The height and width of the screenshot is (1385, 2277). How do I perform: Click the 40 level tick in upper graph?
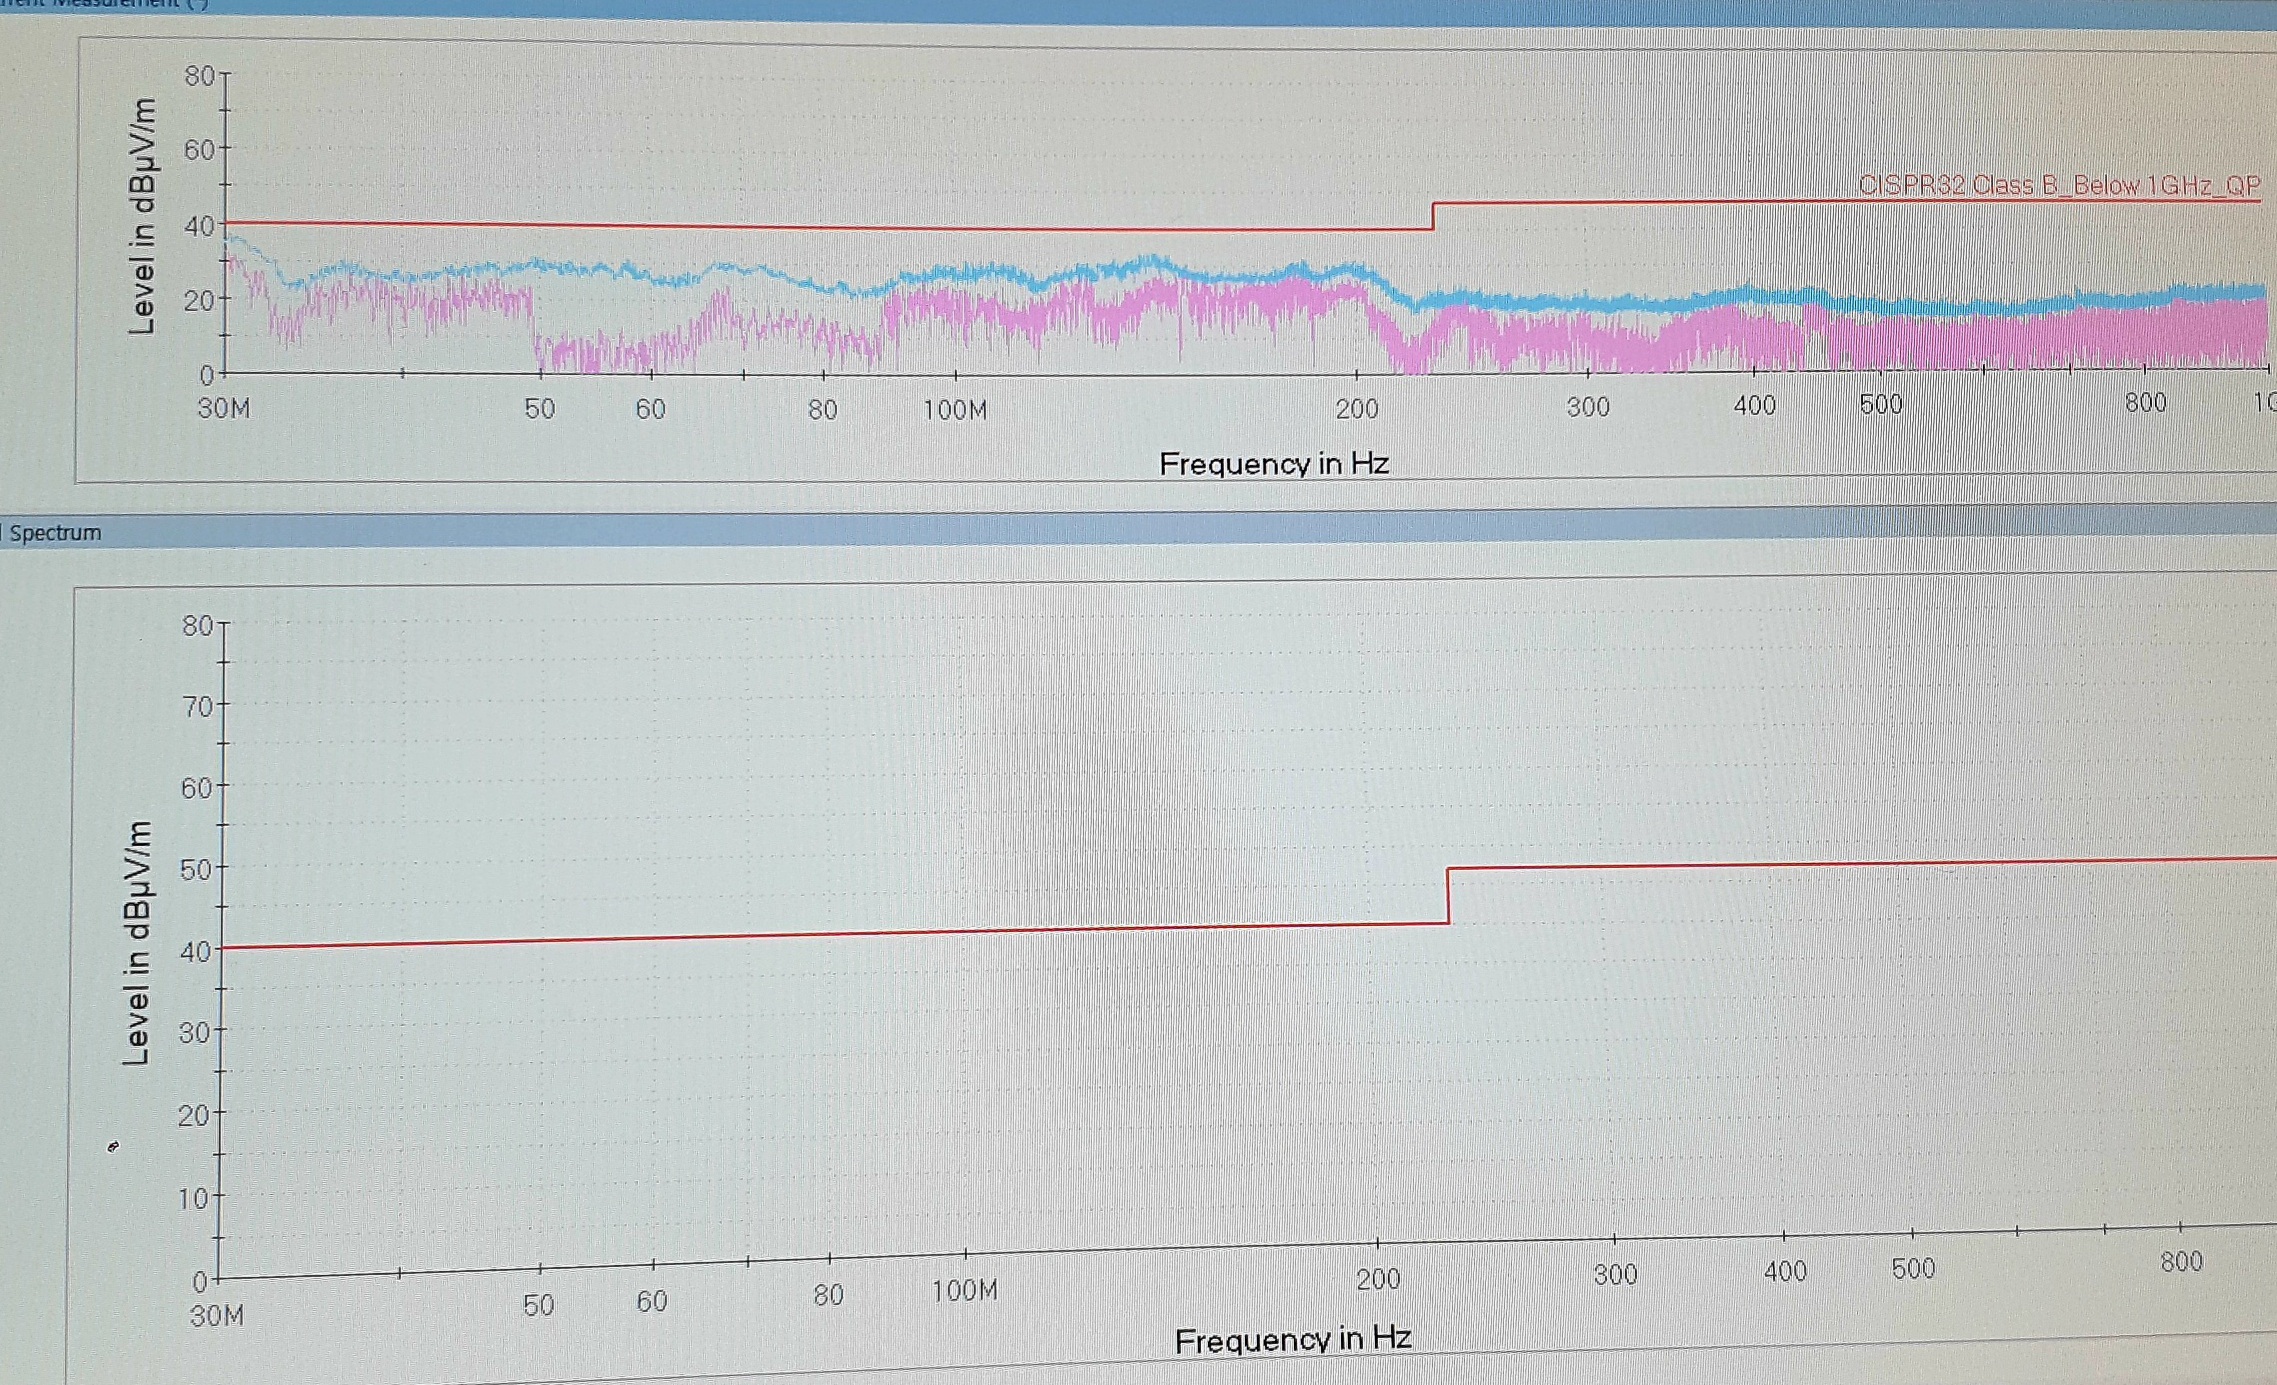(198, 226)
